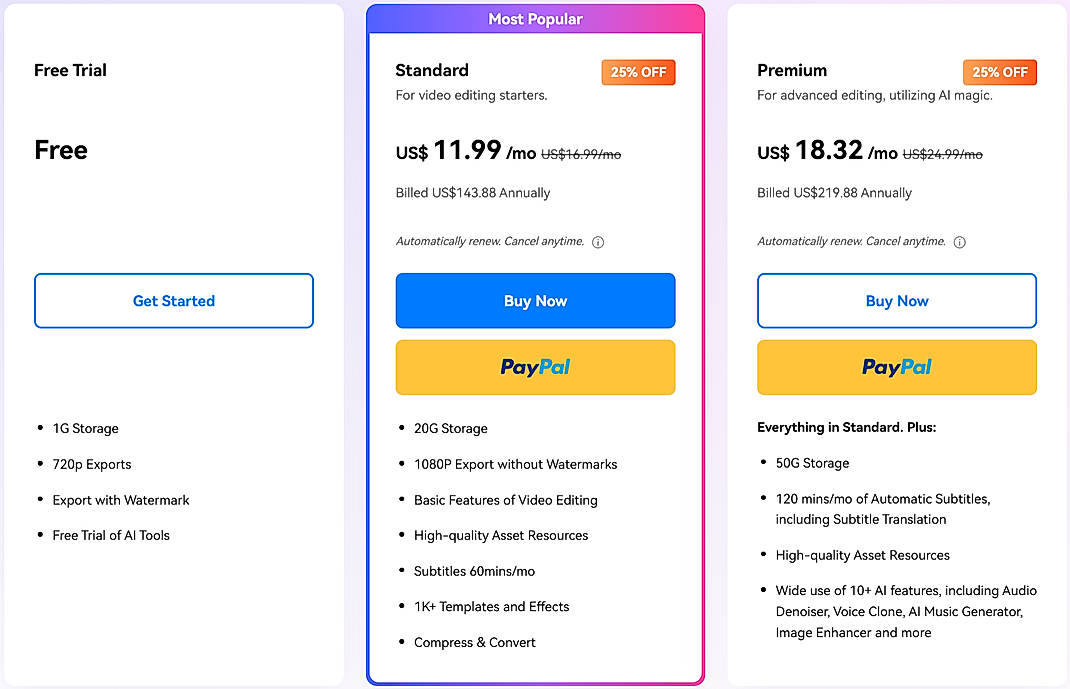The image size is (1070, 689).
Task: Click the 1080P Export without Watermarks feature
Action: point(515,464)
